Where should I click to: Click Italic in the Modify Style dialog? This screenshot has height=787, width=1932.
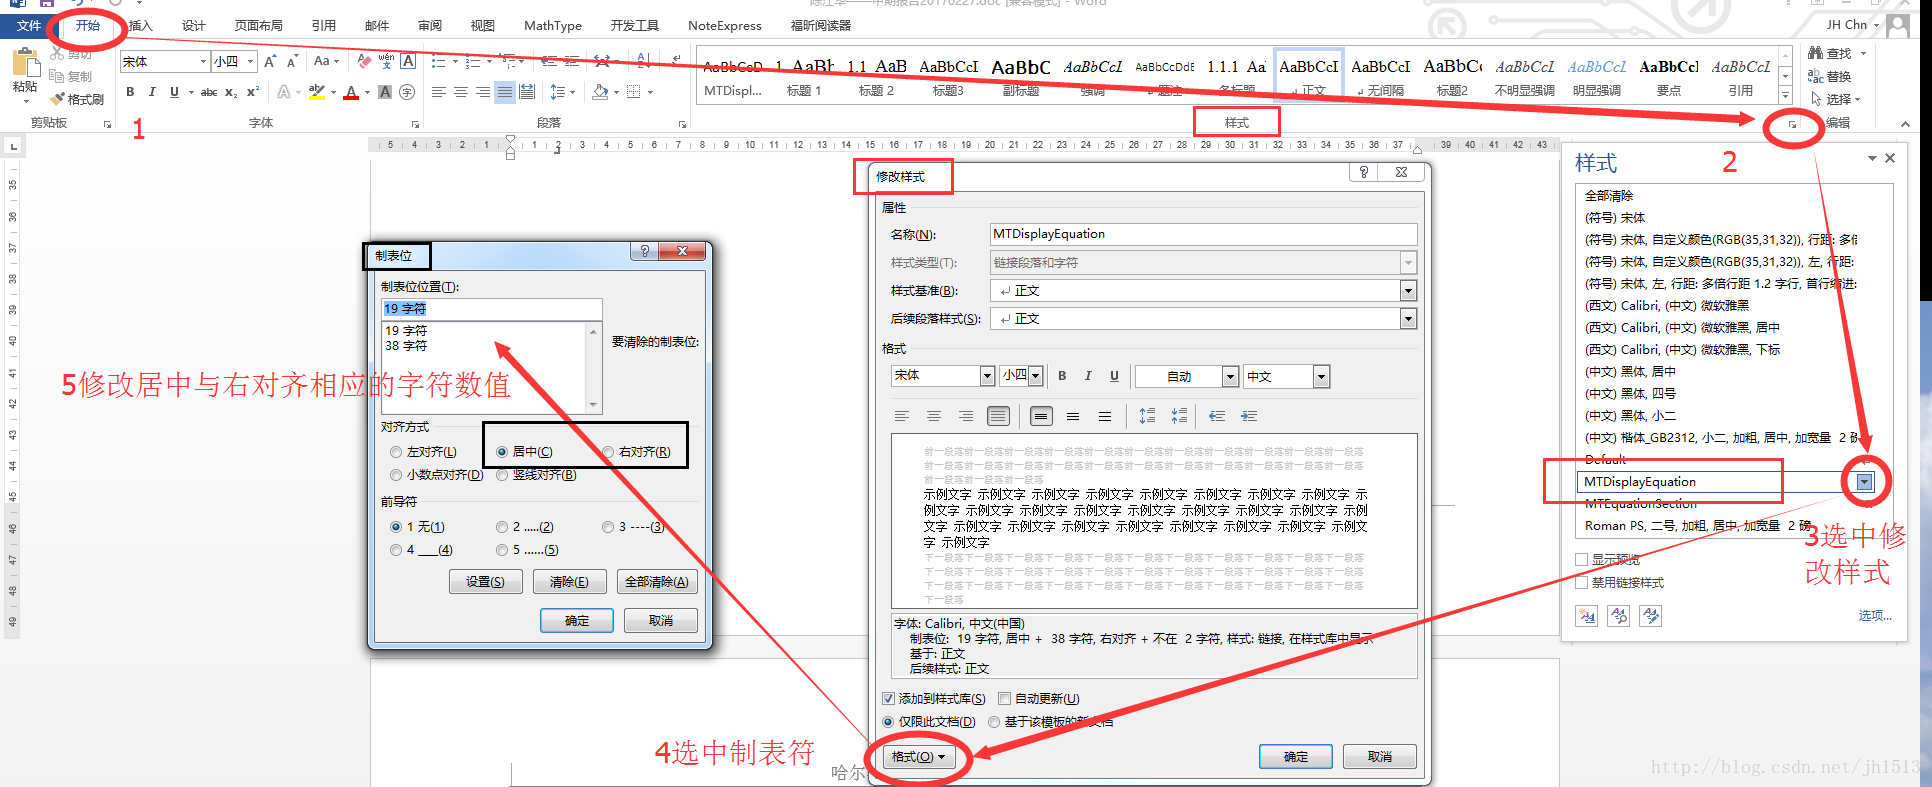1088,376
